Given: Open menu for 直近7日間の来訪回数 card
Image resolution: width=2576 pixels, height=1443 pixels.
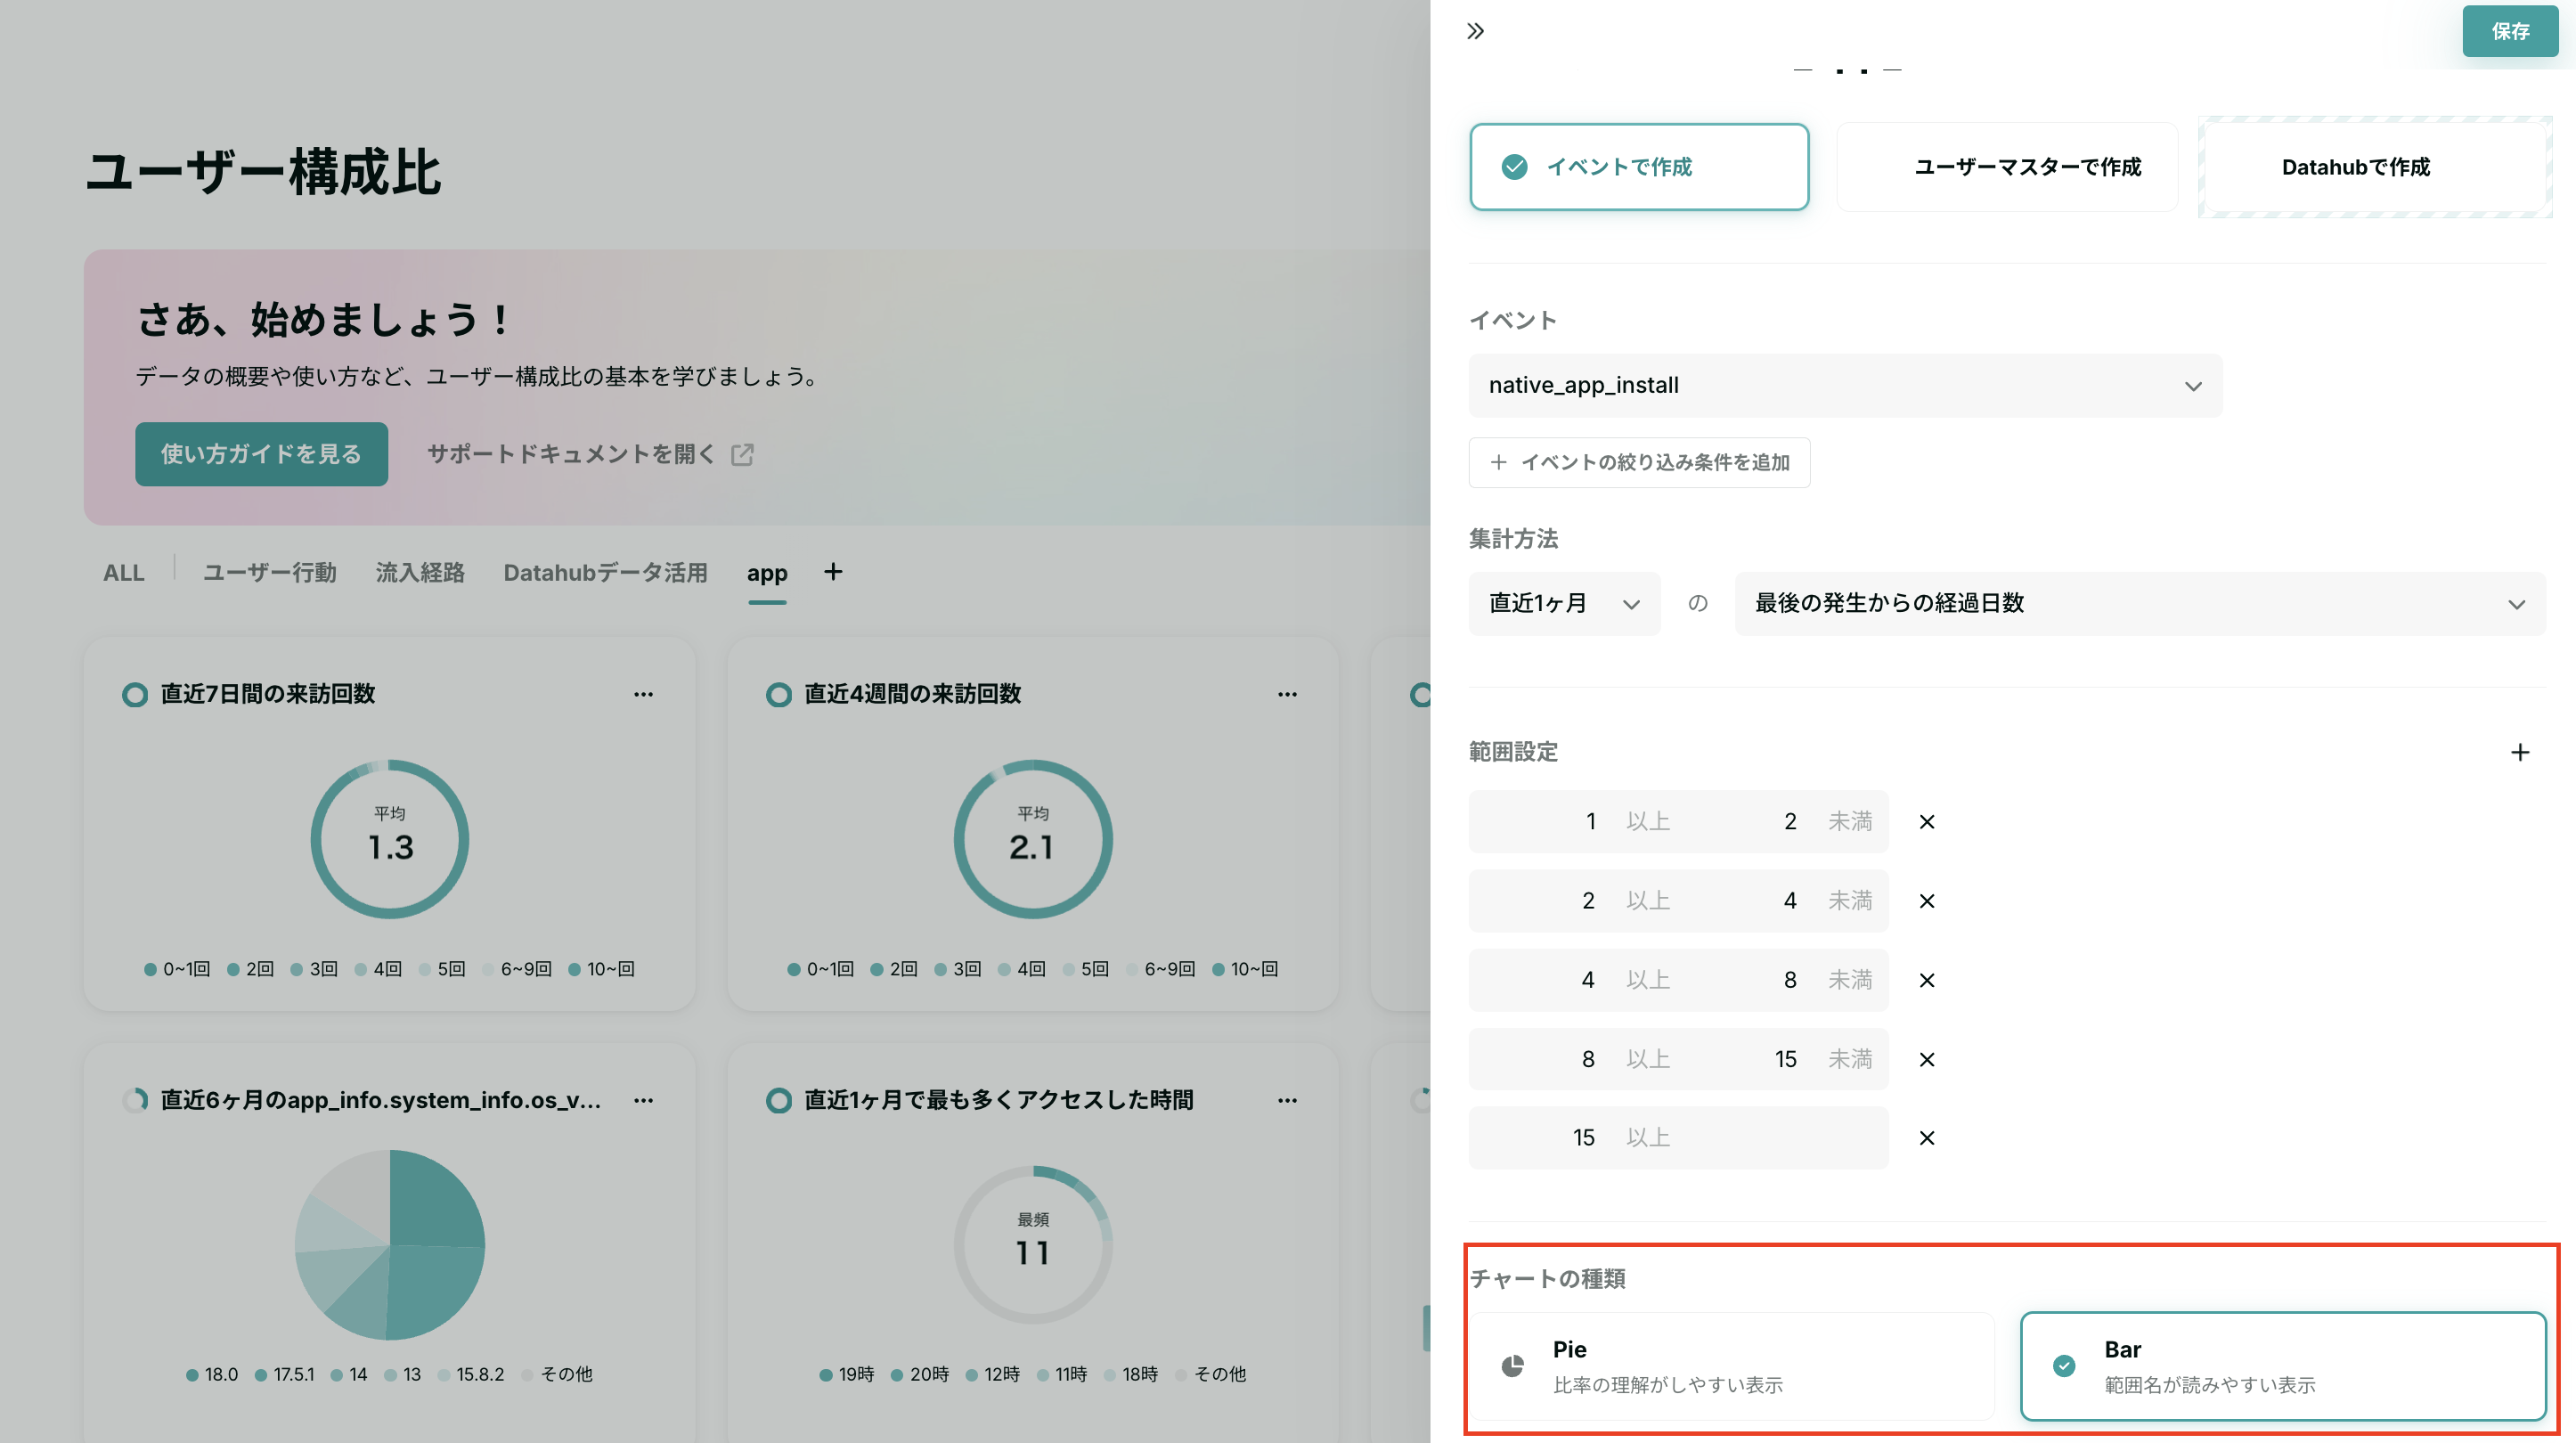Looking at the screenshot, I should (643, 694).
